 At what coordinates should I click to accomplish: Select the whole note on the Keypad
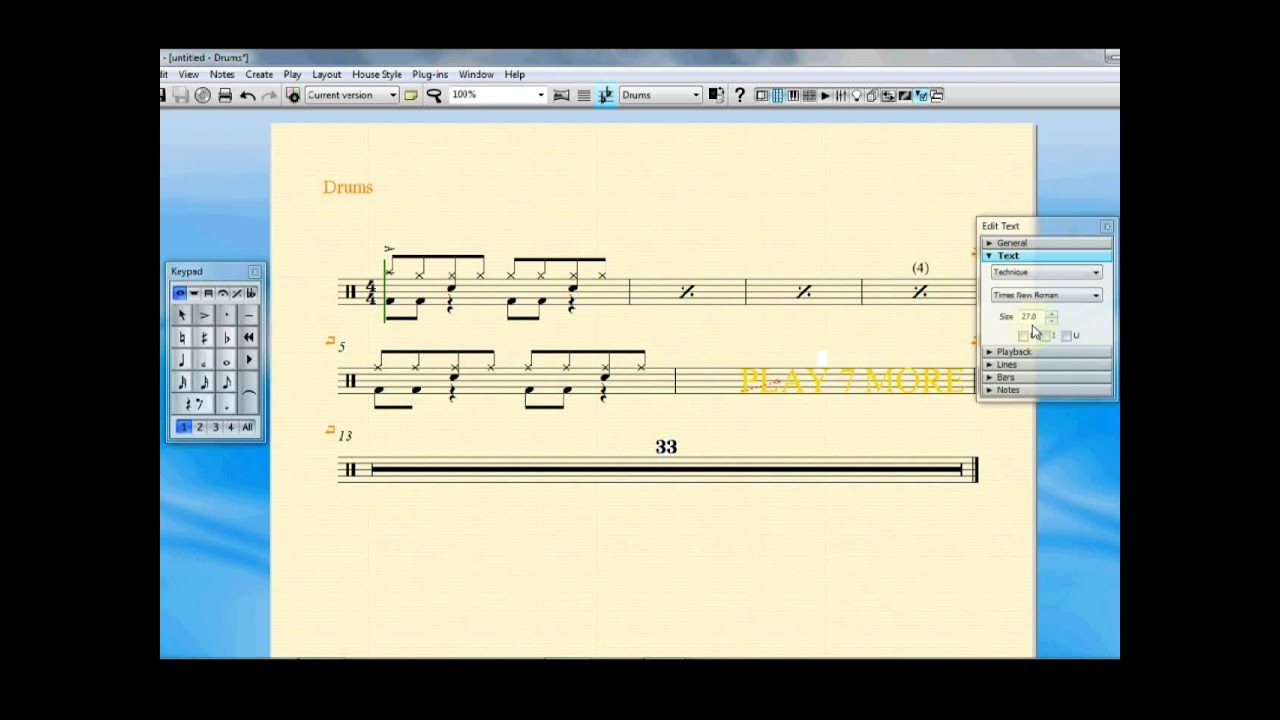click(227, 360)
